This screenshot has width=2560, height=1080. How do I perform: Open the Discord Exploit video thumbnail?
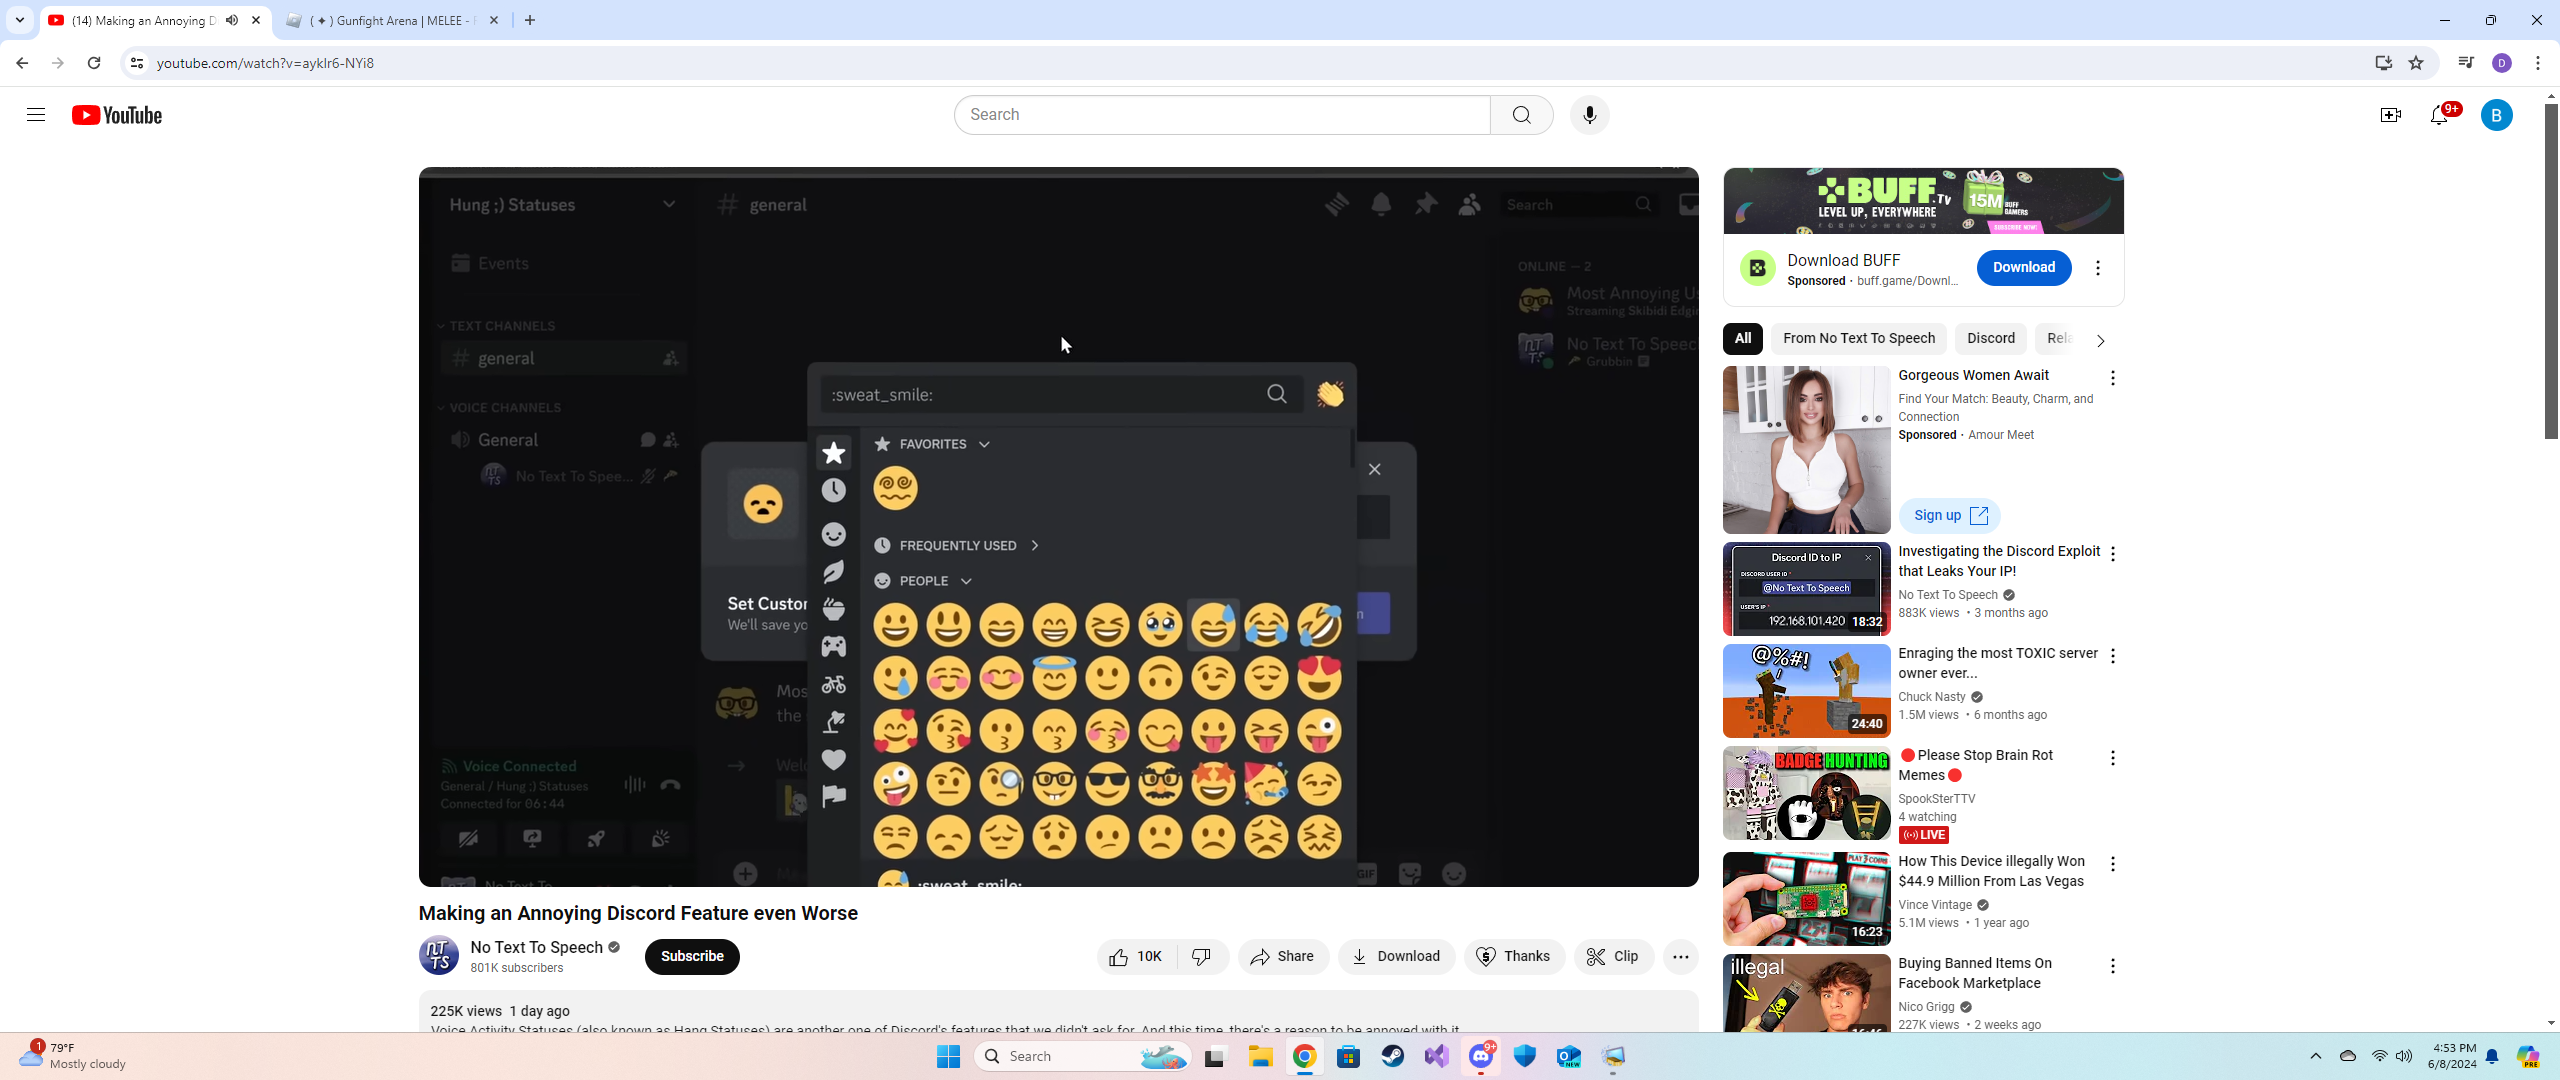coord(1806,590)
